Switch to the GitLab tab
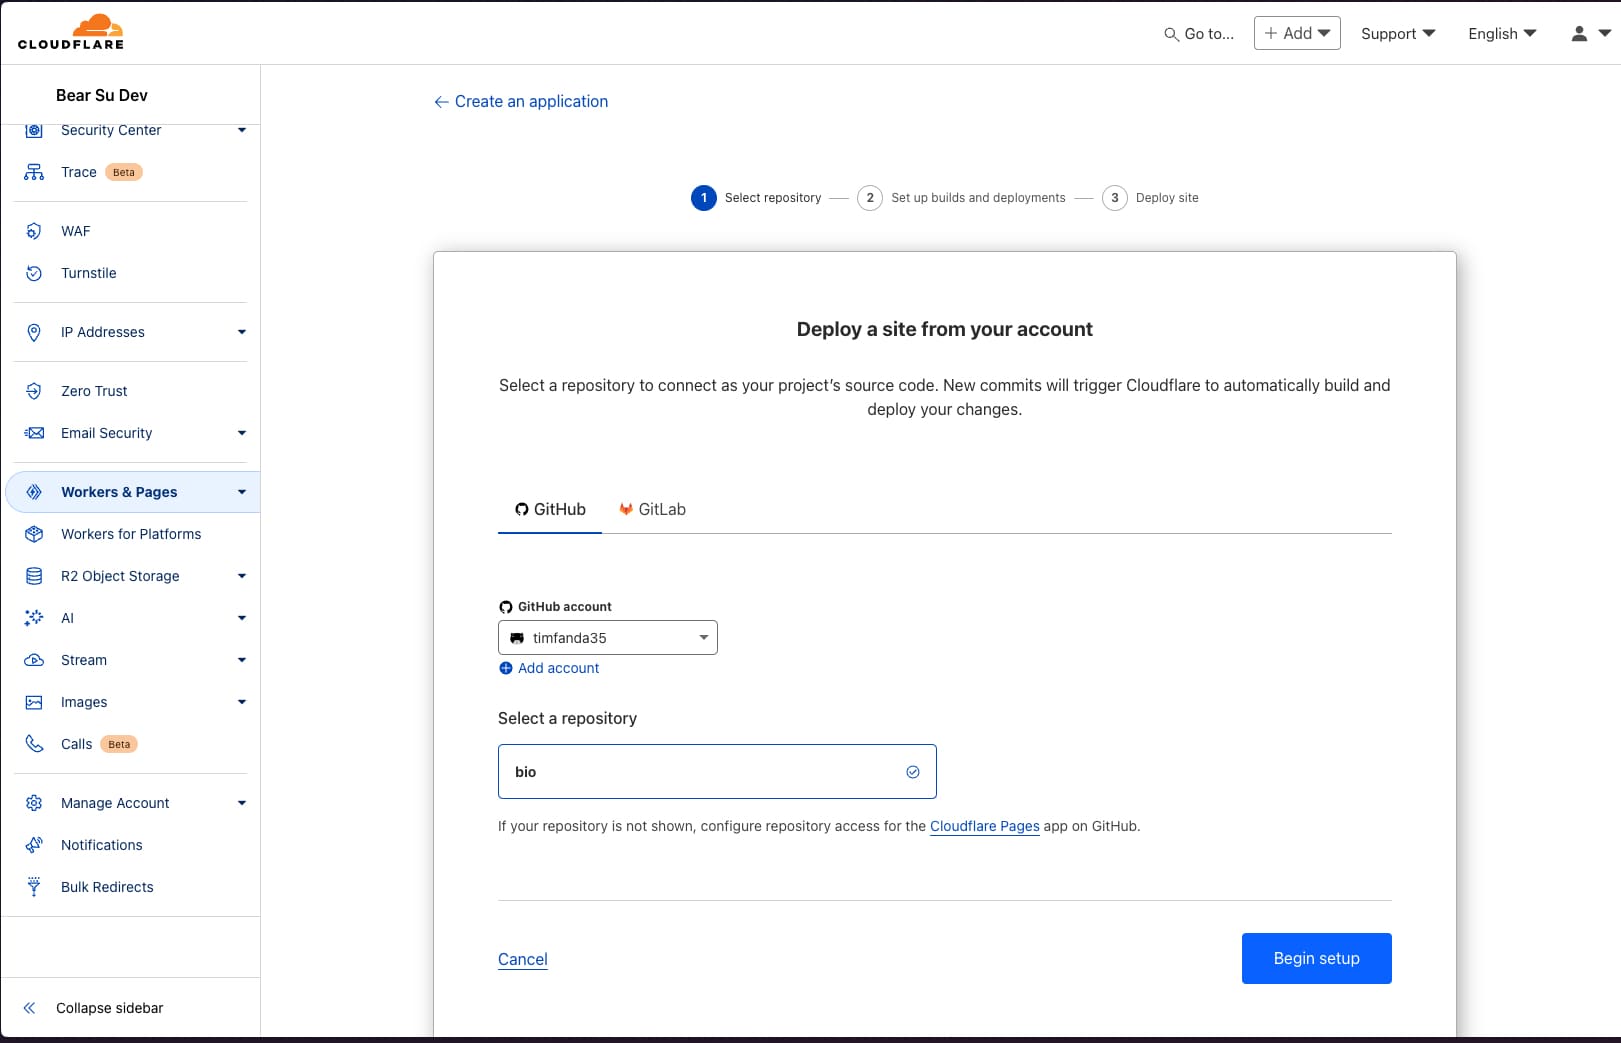Screen dimensions: 1621x1043 tap(652, 509)
